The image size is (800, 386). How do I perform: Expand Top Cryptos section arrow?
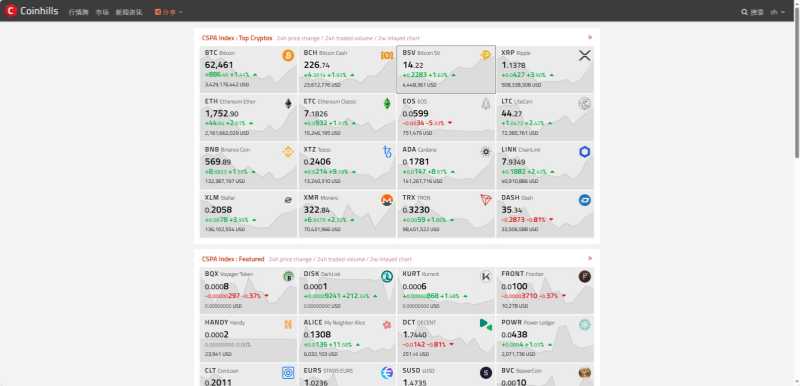[590, 37]
